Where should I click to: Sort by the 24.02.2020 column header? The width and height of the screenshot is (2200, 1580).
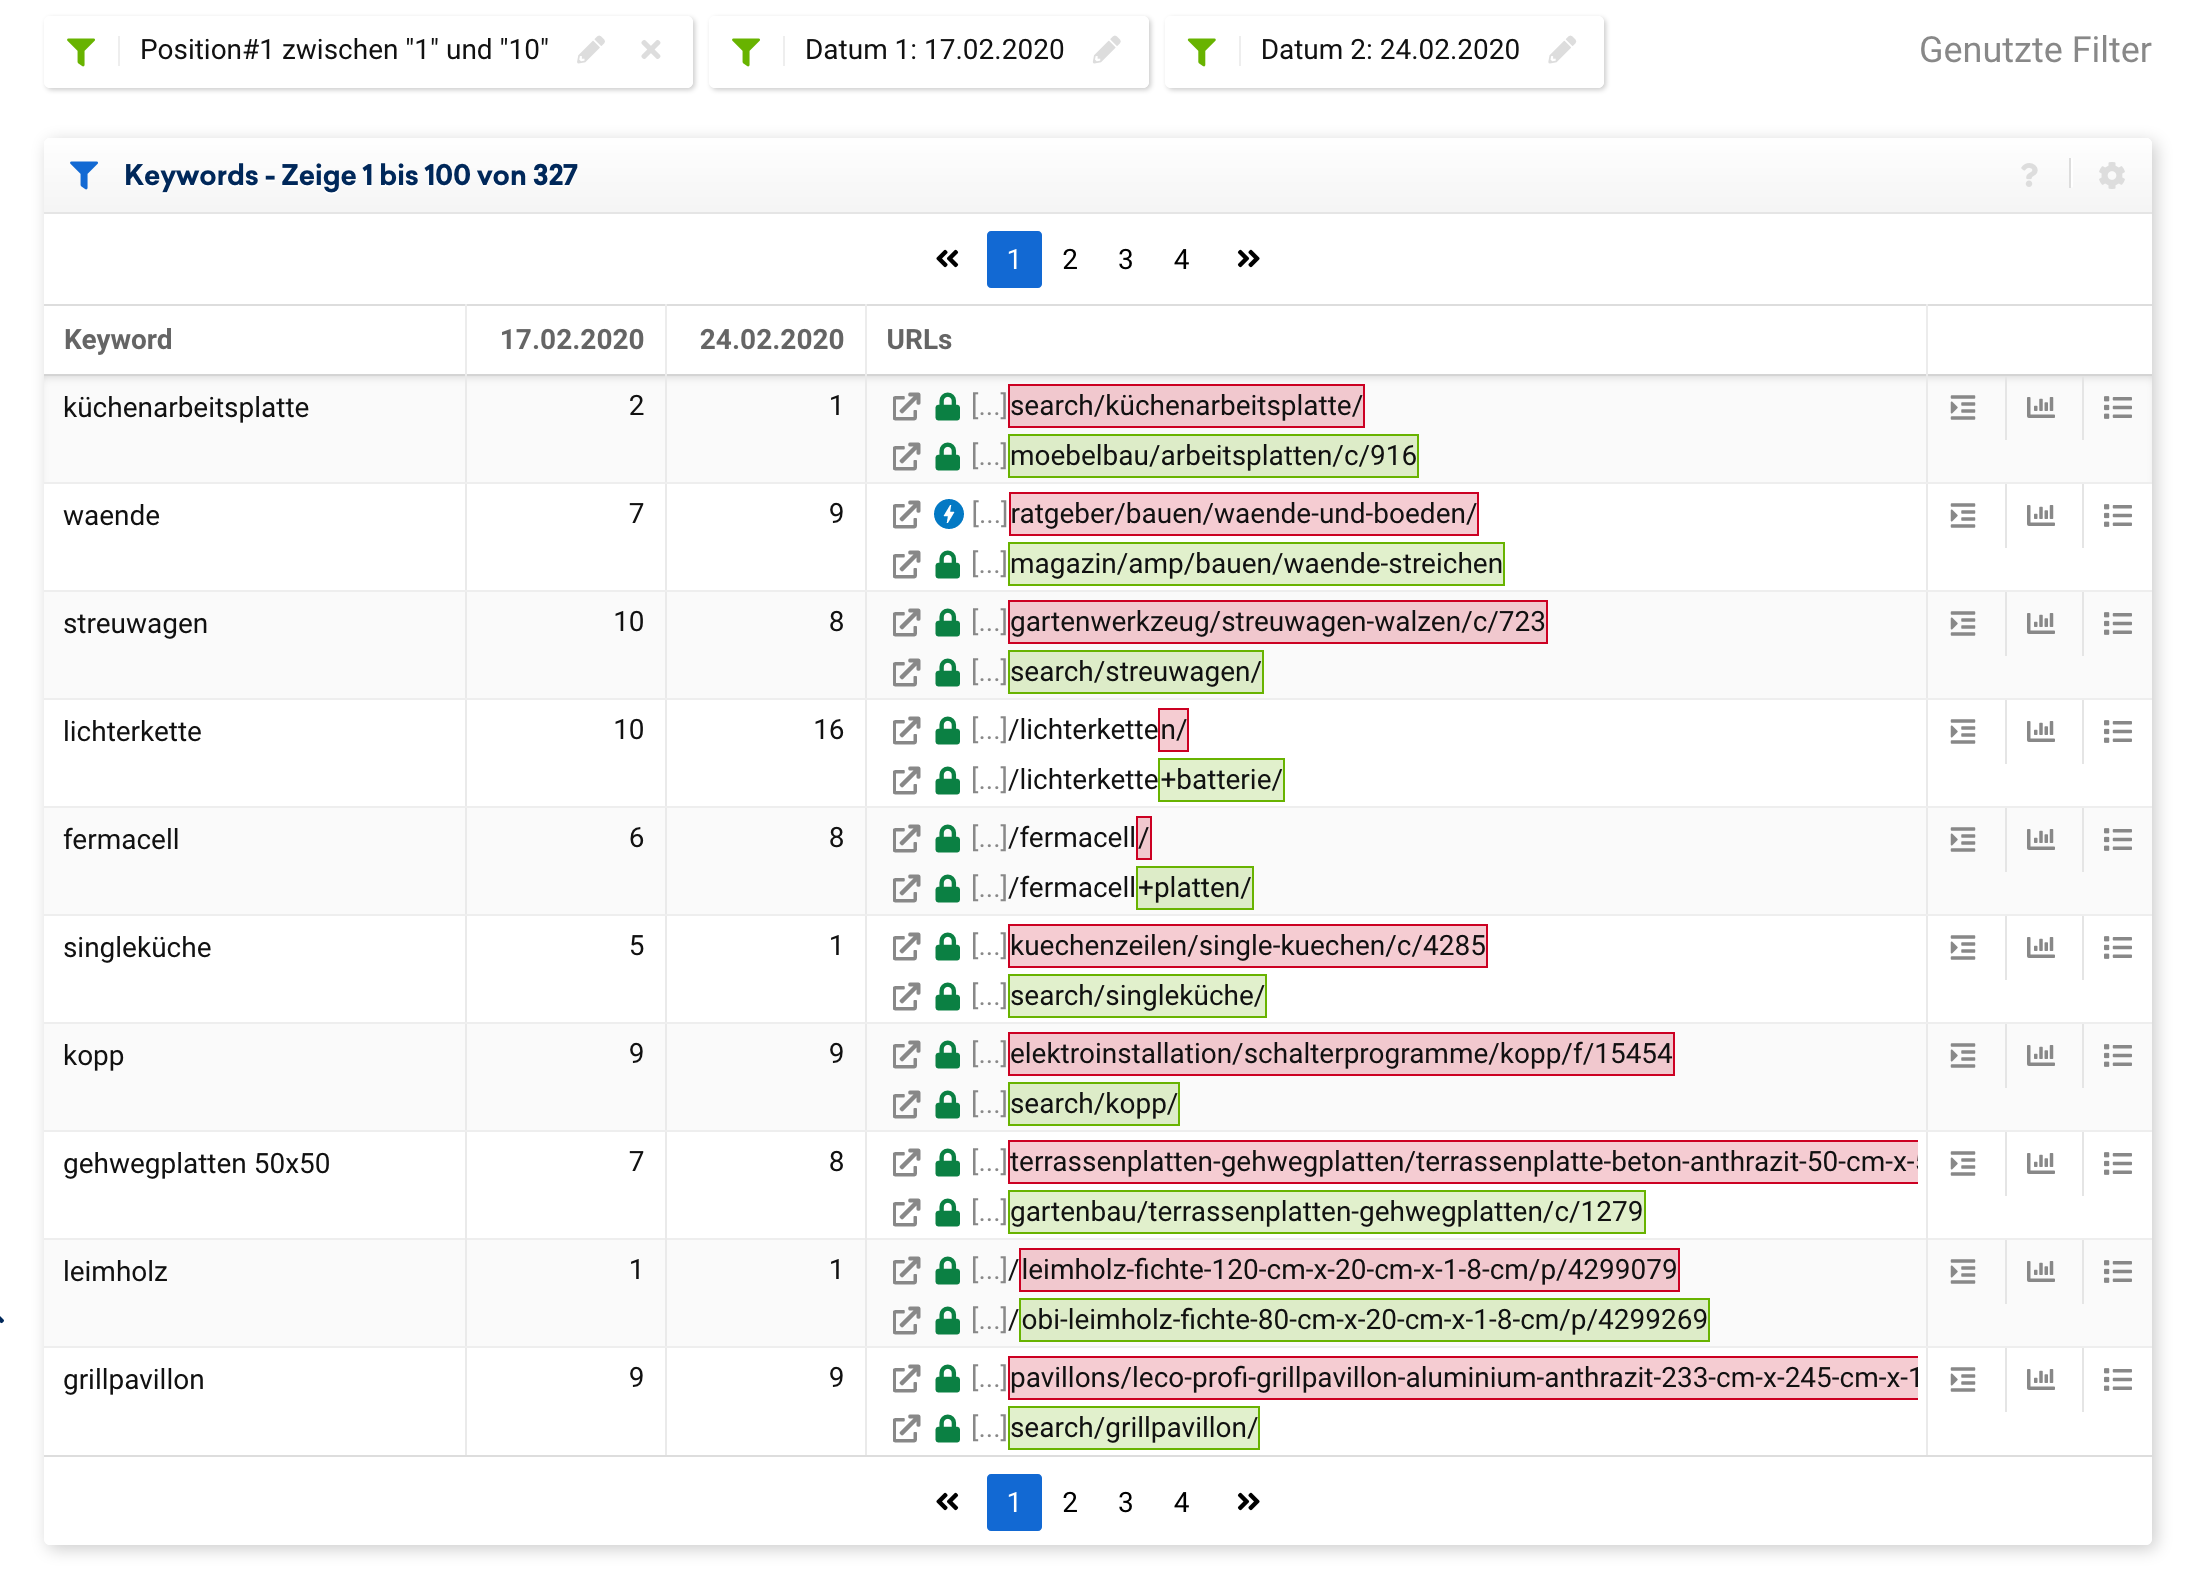point(771,340)
